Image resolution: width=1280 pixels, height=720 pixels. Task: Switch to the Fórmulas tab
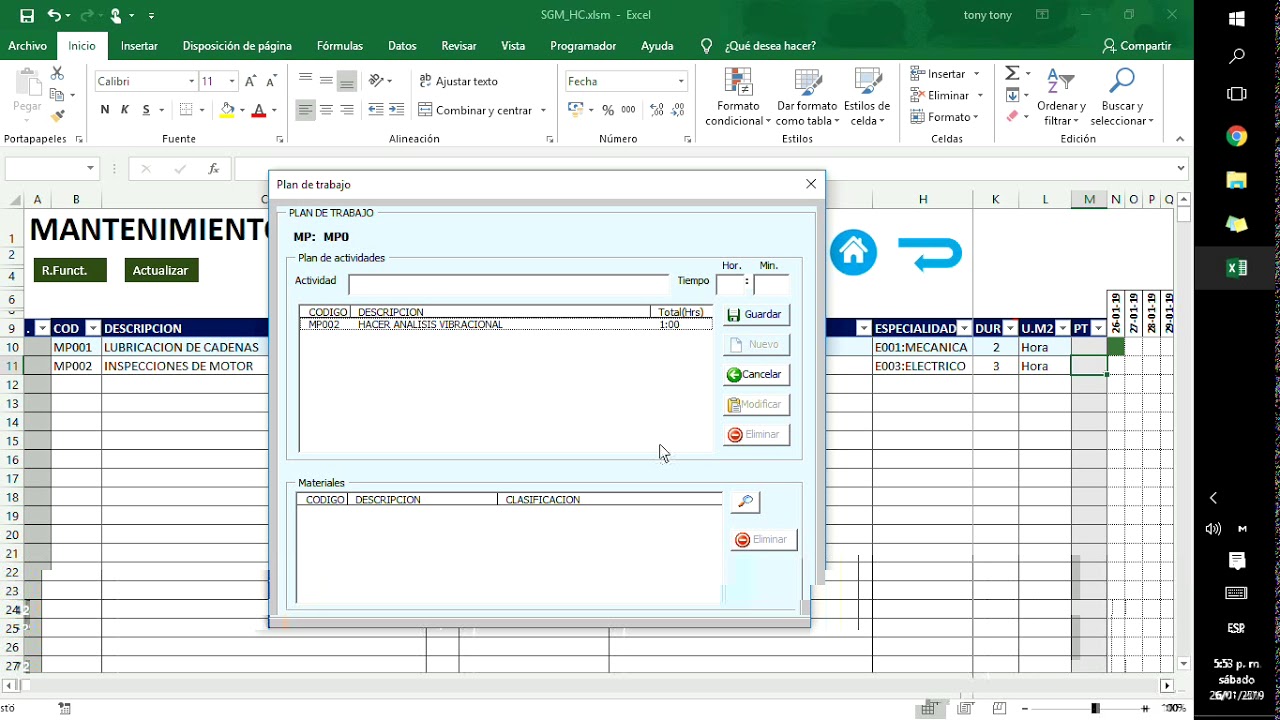pyautogui.click(x=340, y=46)
